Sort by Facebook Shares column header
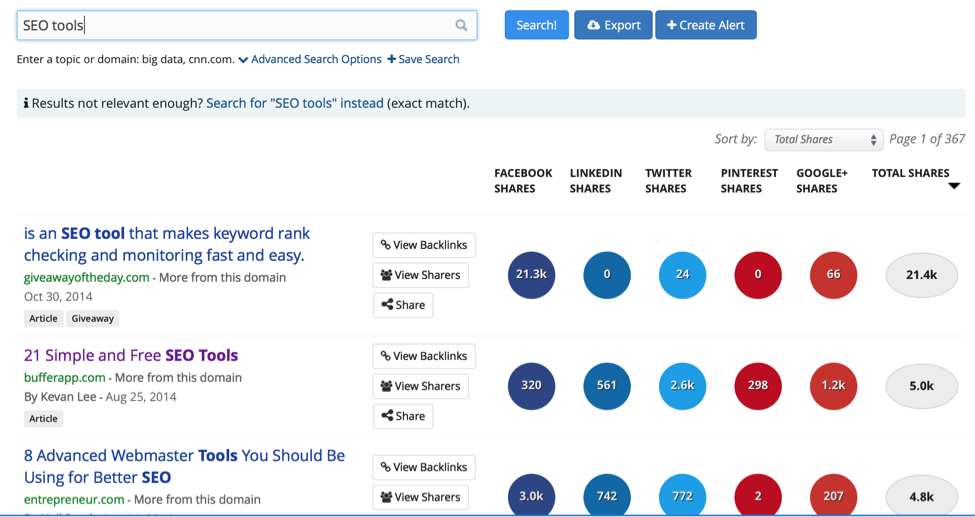975x517 pixels. 523,180
